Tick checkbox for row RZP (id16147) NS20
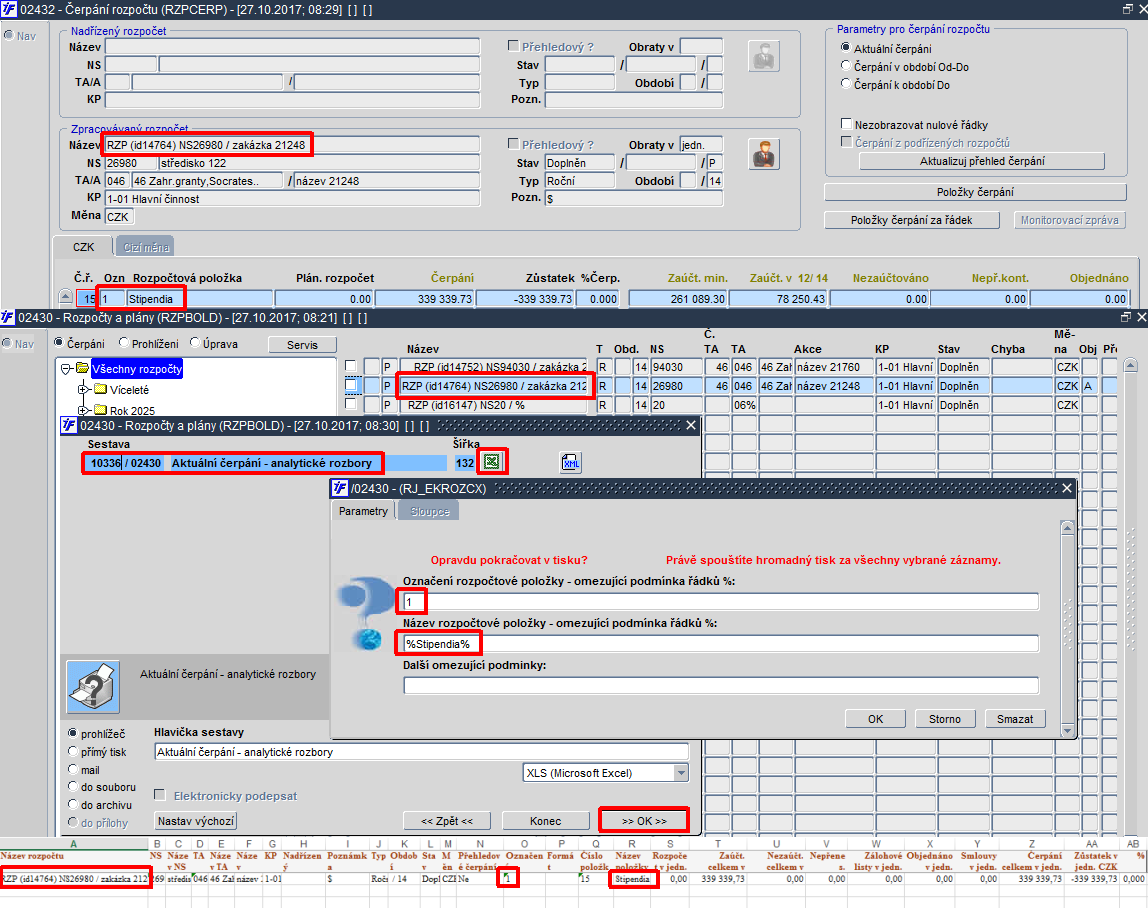Viewport: 1148px width, 908px height. [x=351, y=404]
